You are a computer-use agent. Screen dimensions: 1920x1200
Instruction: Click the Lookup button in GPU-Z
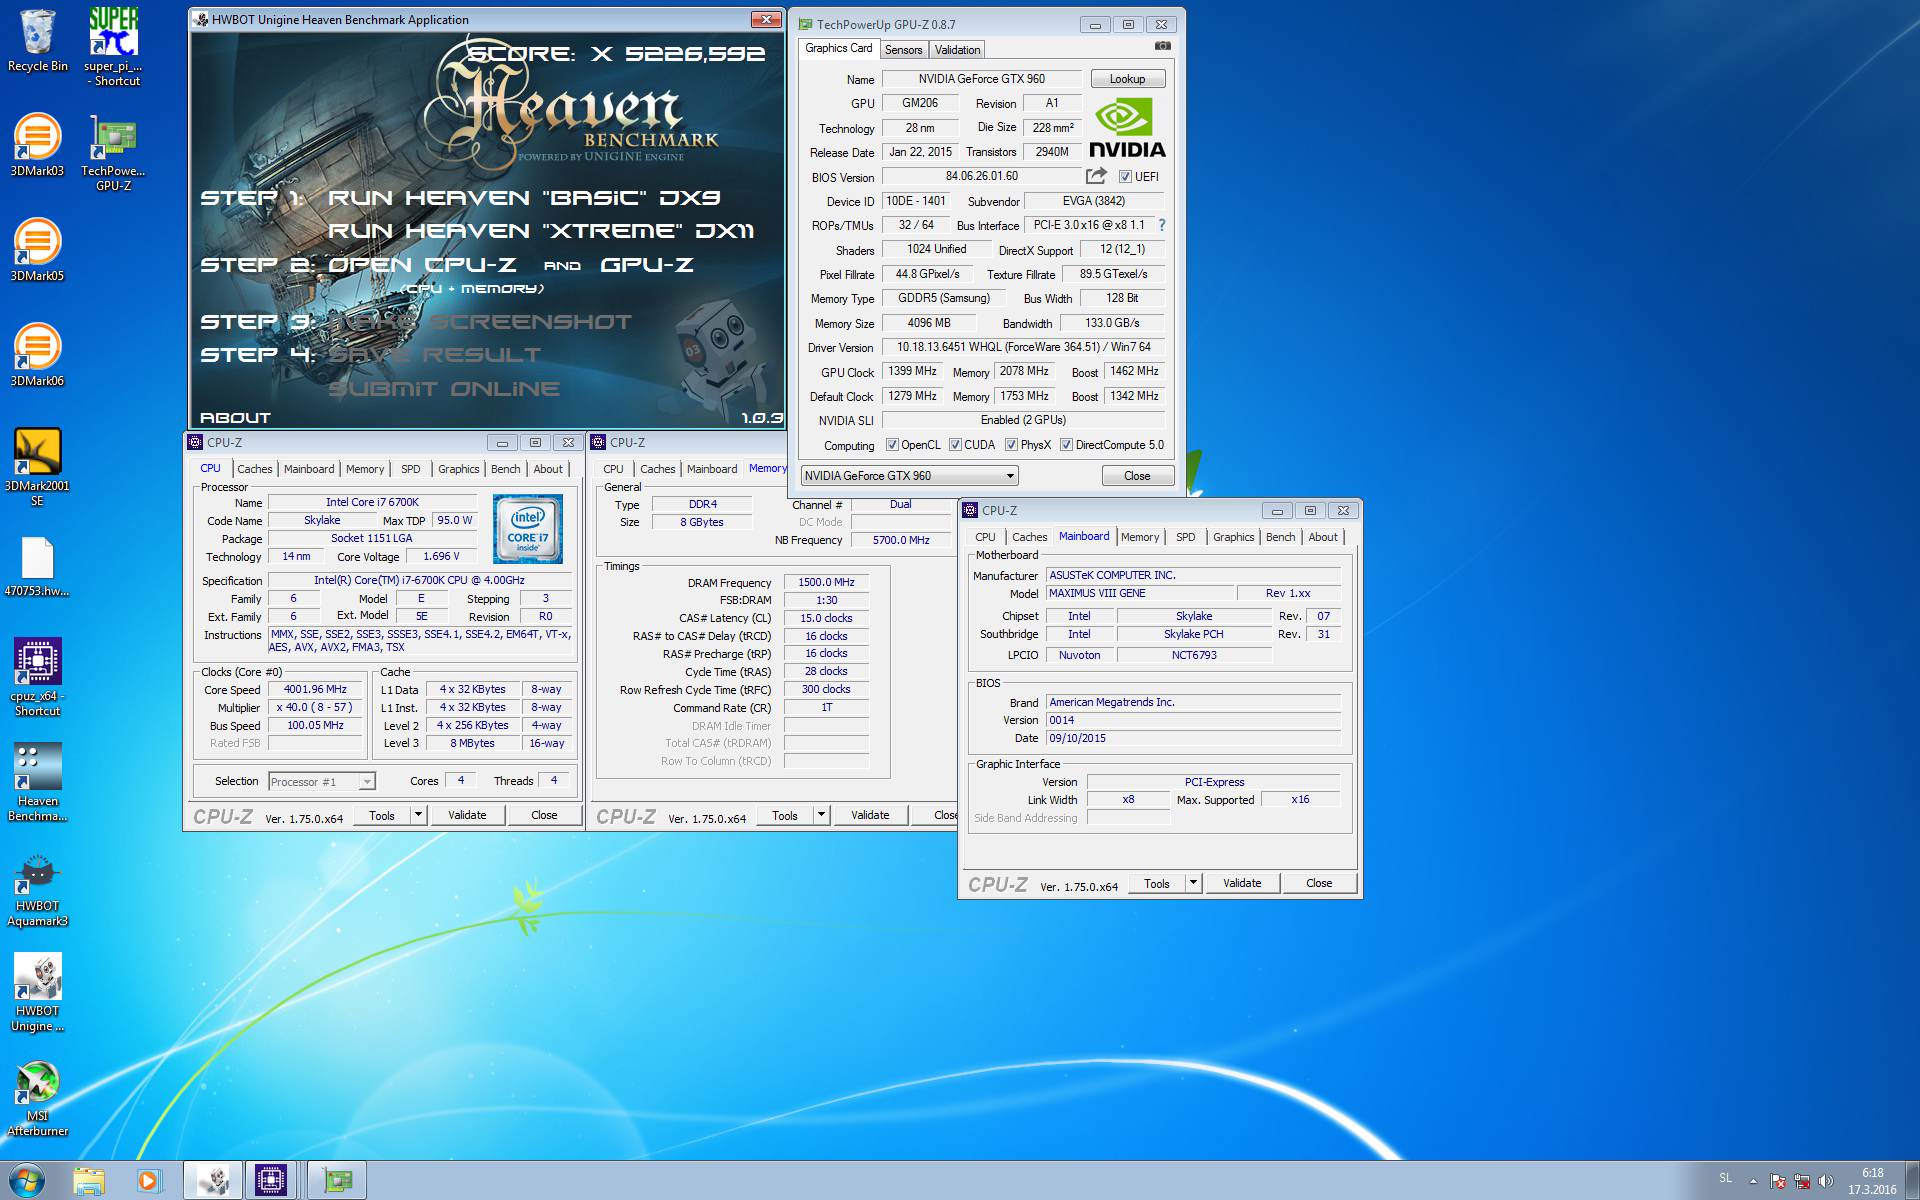(x=1127, y=79)
